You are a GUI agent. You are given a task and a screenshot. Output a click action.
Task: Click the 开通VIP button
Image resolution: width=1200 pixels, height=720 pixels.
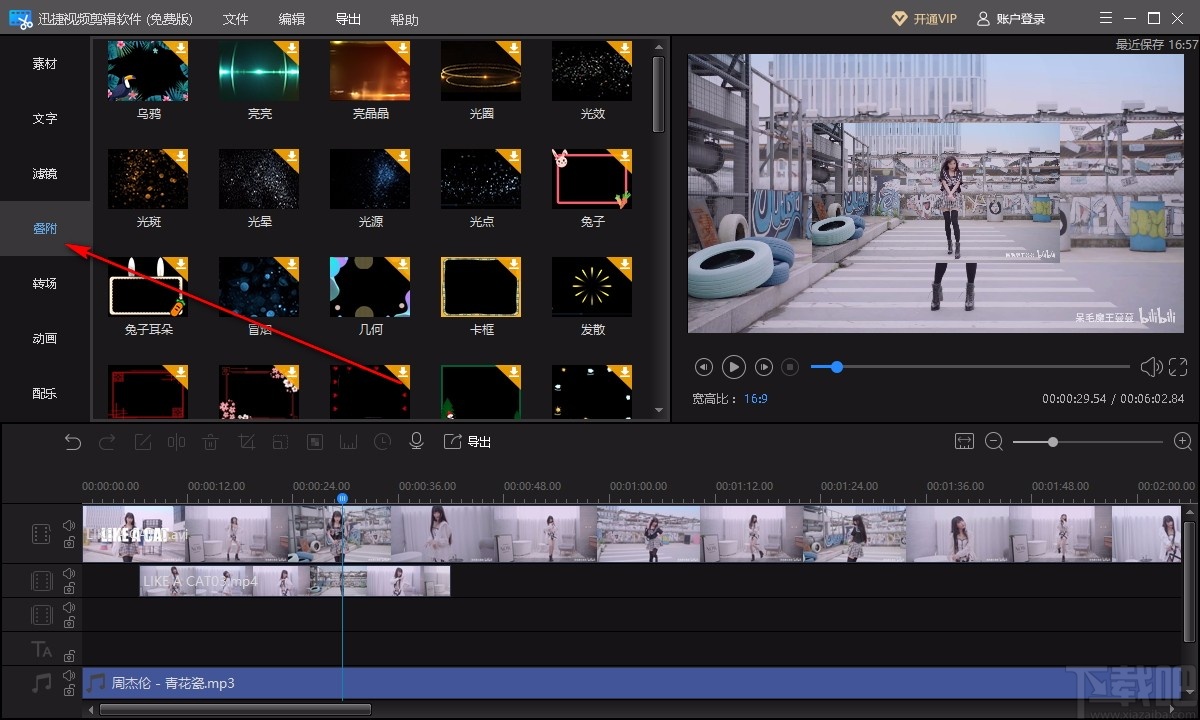pos(923,19)
